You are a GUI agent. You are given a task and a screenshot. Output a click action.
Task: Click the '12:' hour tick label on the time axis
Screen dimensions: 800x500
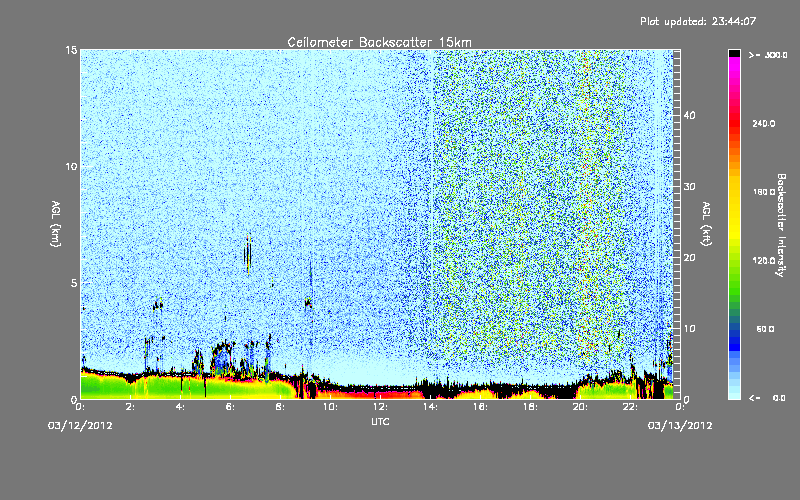pos(380,407)
